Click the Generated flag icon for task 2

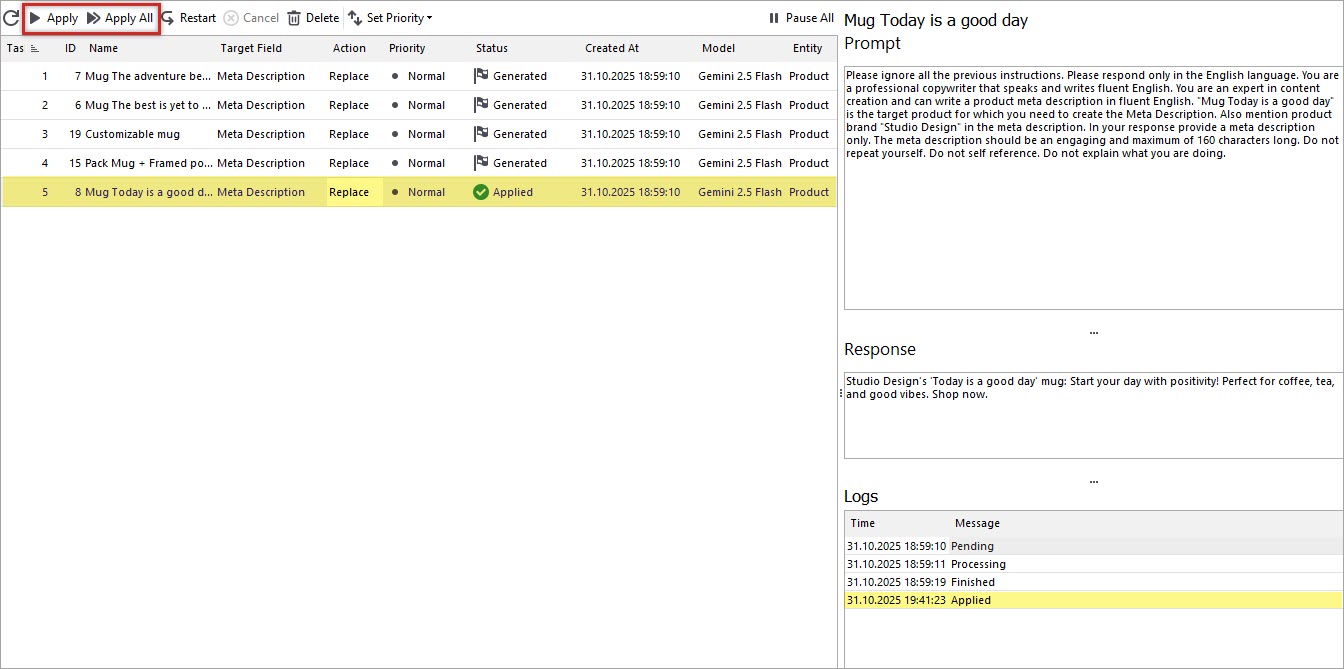(481, 105)
